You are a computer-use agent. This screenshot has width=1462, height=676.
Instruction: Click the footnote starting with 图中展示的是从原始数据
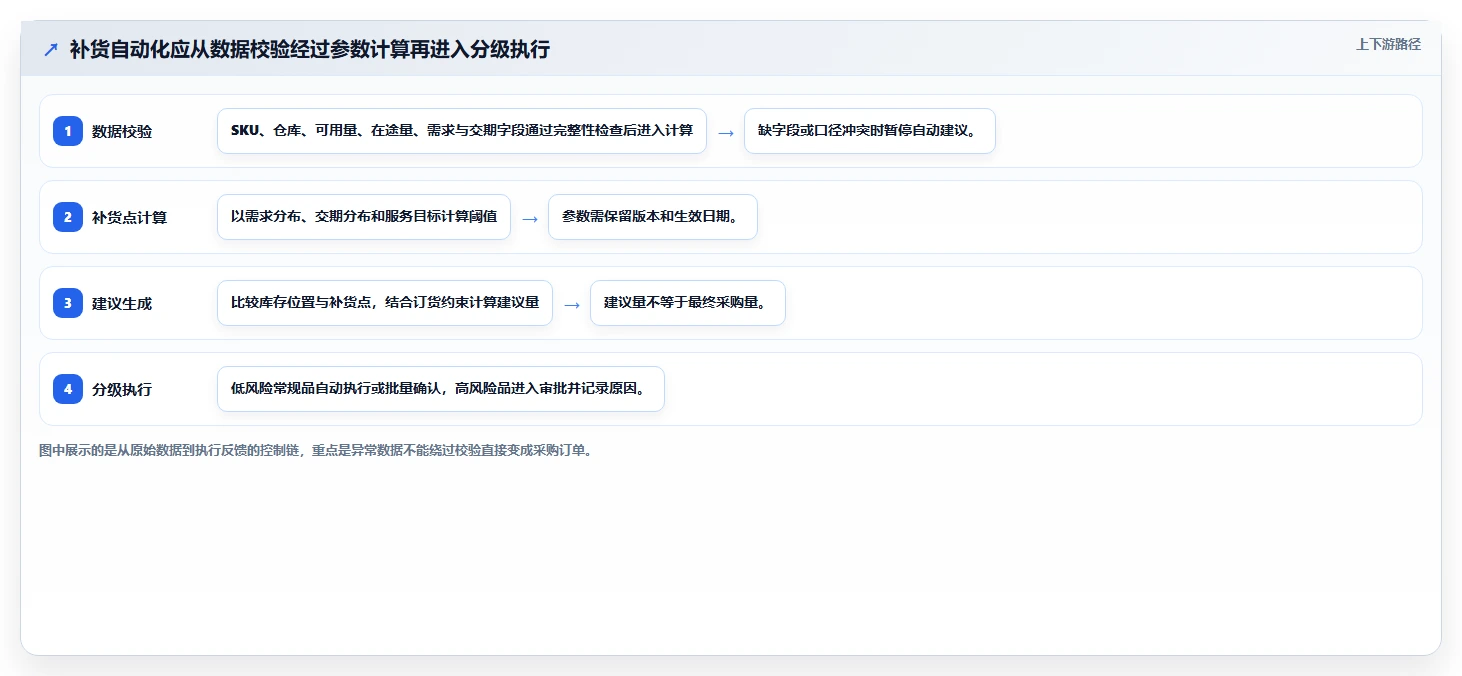(x=316, y=451)
